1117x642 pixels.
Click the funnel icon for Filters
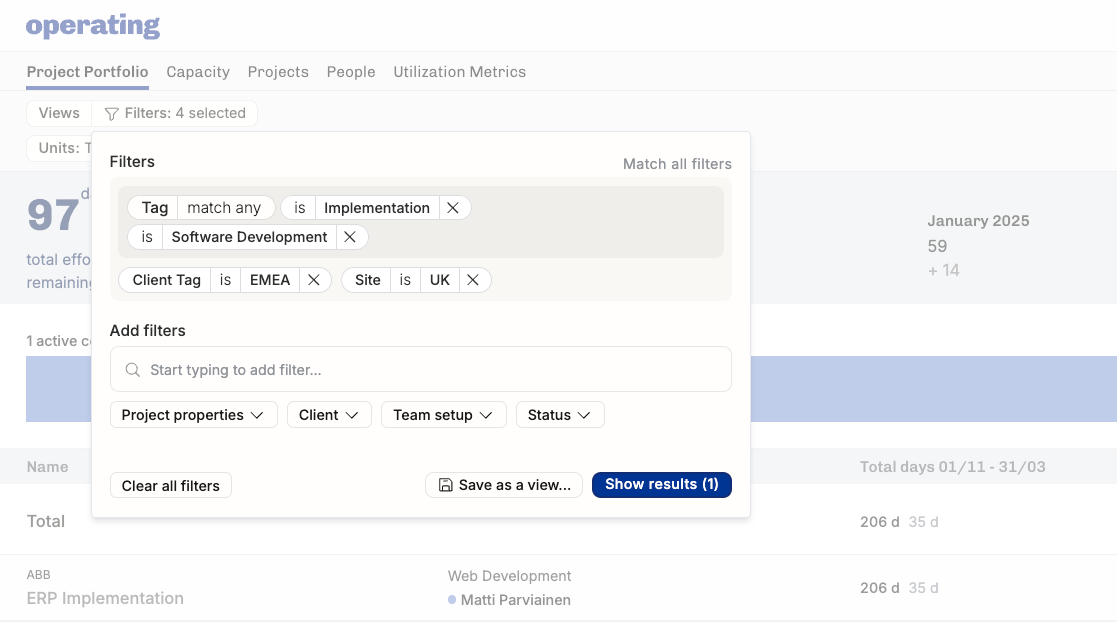[112, 114]
